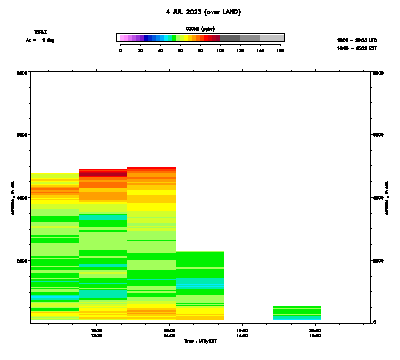400x360 pixels.
Task: Click the isolated green block at far right
Action: [297, 313]
